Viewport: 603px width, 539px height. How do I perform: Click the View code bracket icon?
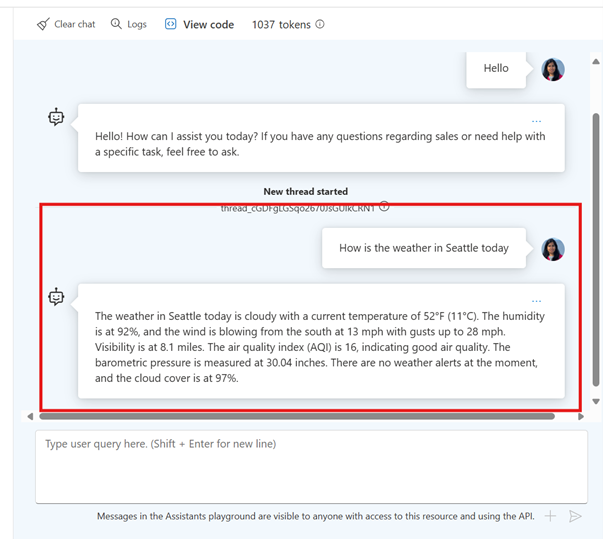(x=170, y=24)
